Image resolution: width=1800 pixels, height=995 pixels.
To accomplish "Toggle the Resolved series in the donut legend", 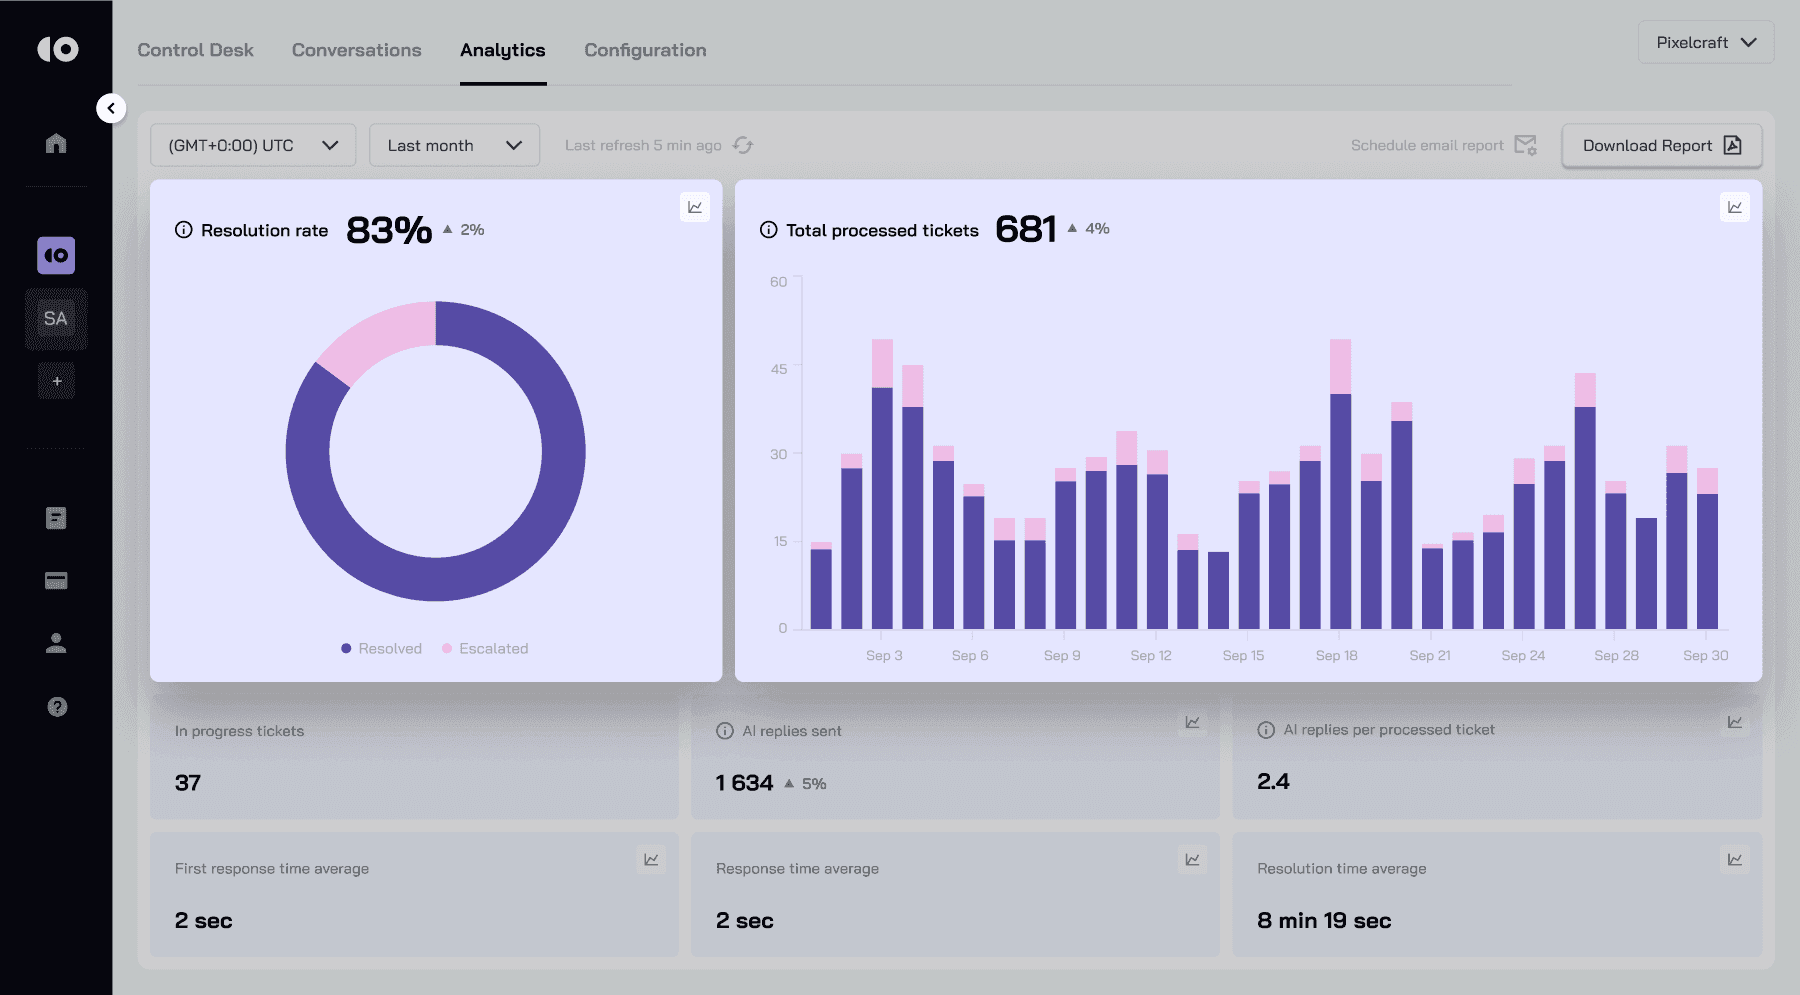I will (380, 648).
